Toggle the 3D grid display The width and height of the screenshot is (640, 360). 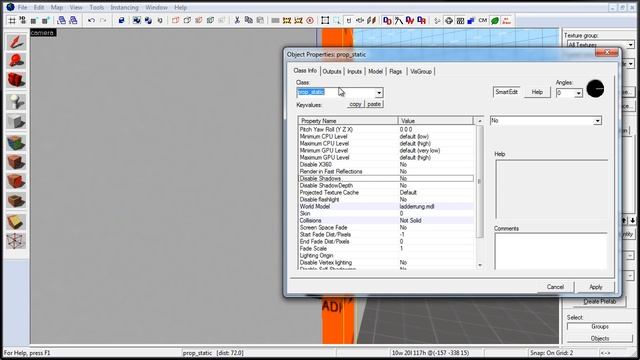tap(22, 20)
